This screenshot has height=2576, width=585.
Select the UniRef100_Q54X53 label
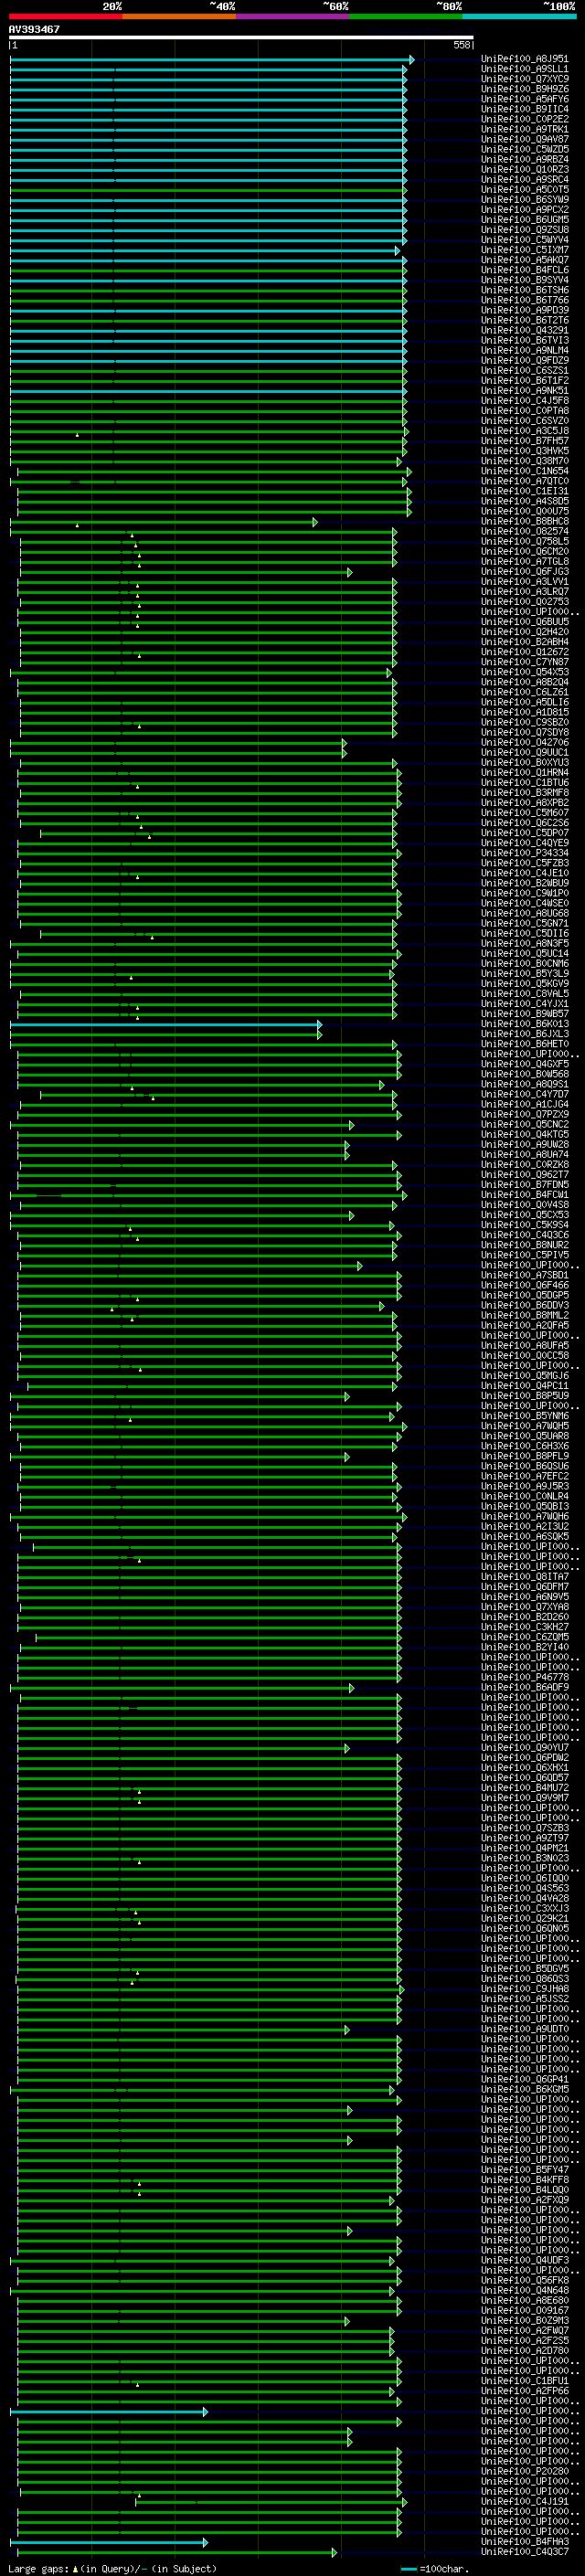pos(525,673)
